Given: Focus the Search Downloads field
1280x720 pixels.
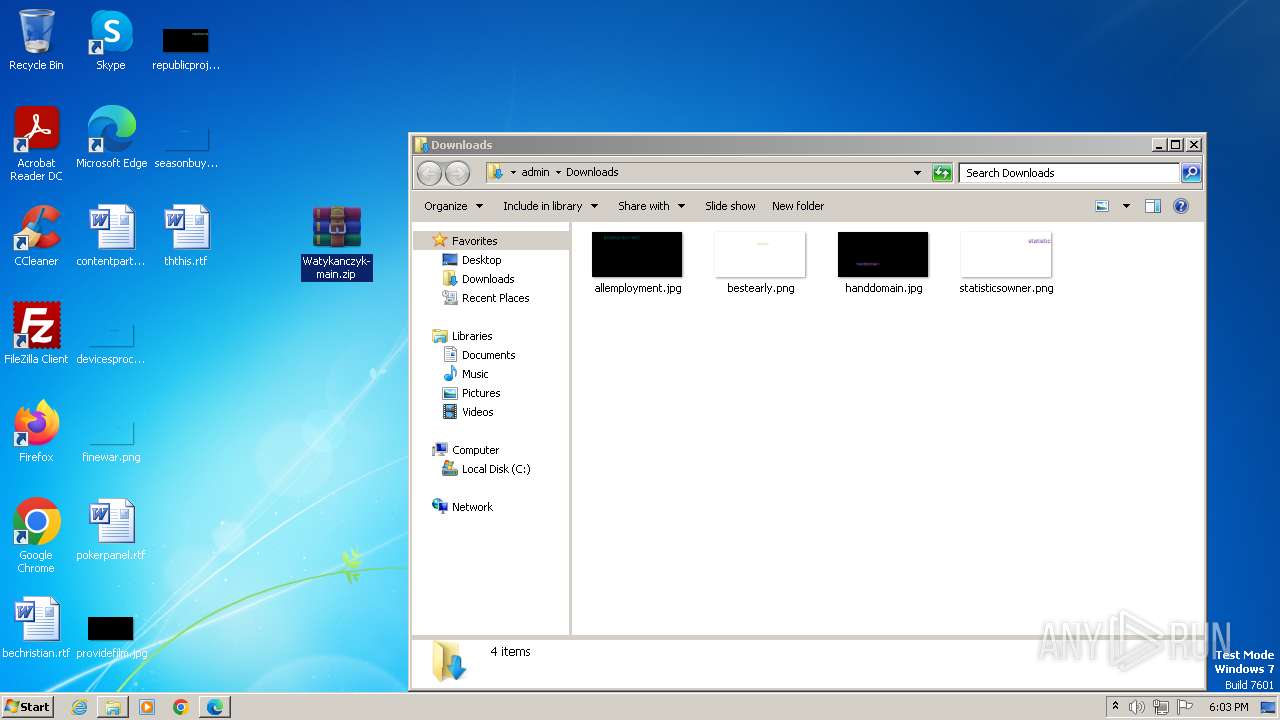Looking at the screenshot, I should 1069,173.
